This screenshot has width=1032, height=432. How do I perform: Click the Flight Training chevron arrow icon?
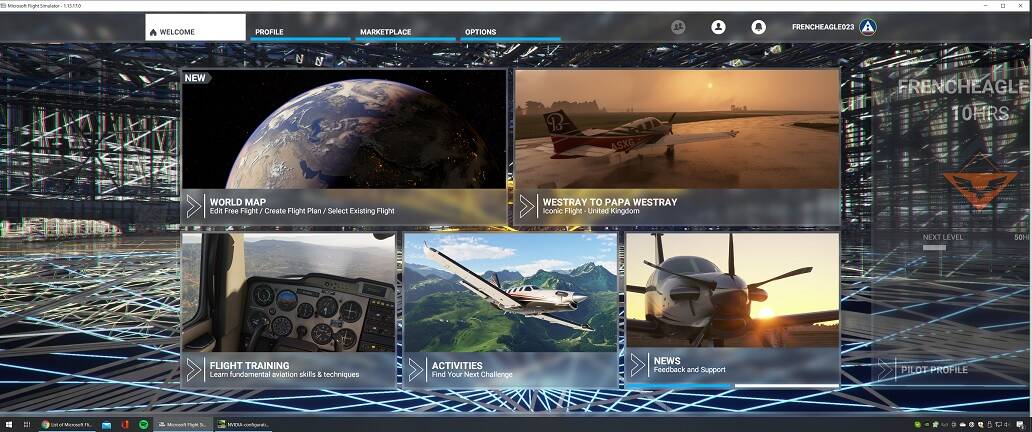coord(194,370)
